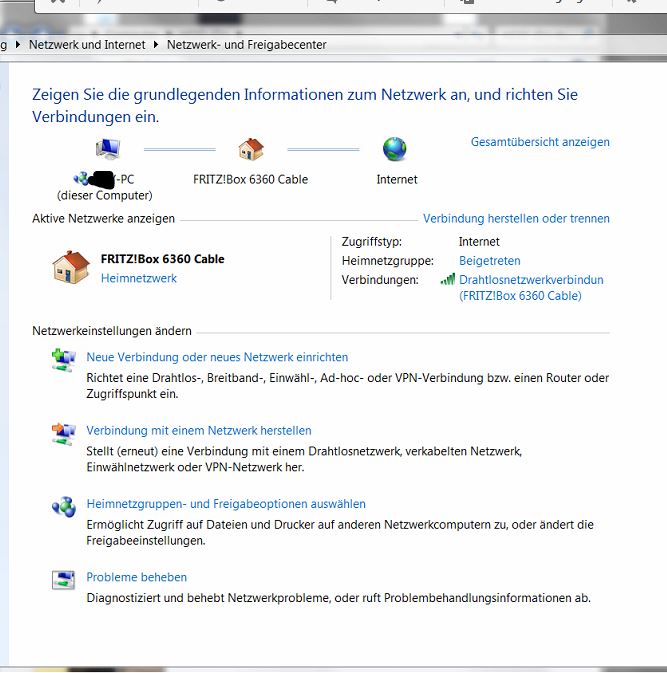The image size is (667, 673).
Task: Click Internet label under globe
Action: click(x=397, y=179)
